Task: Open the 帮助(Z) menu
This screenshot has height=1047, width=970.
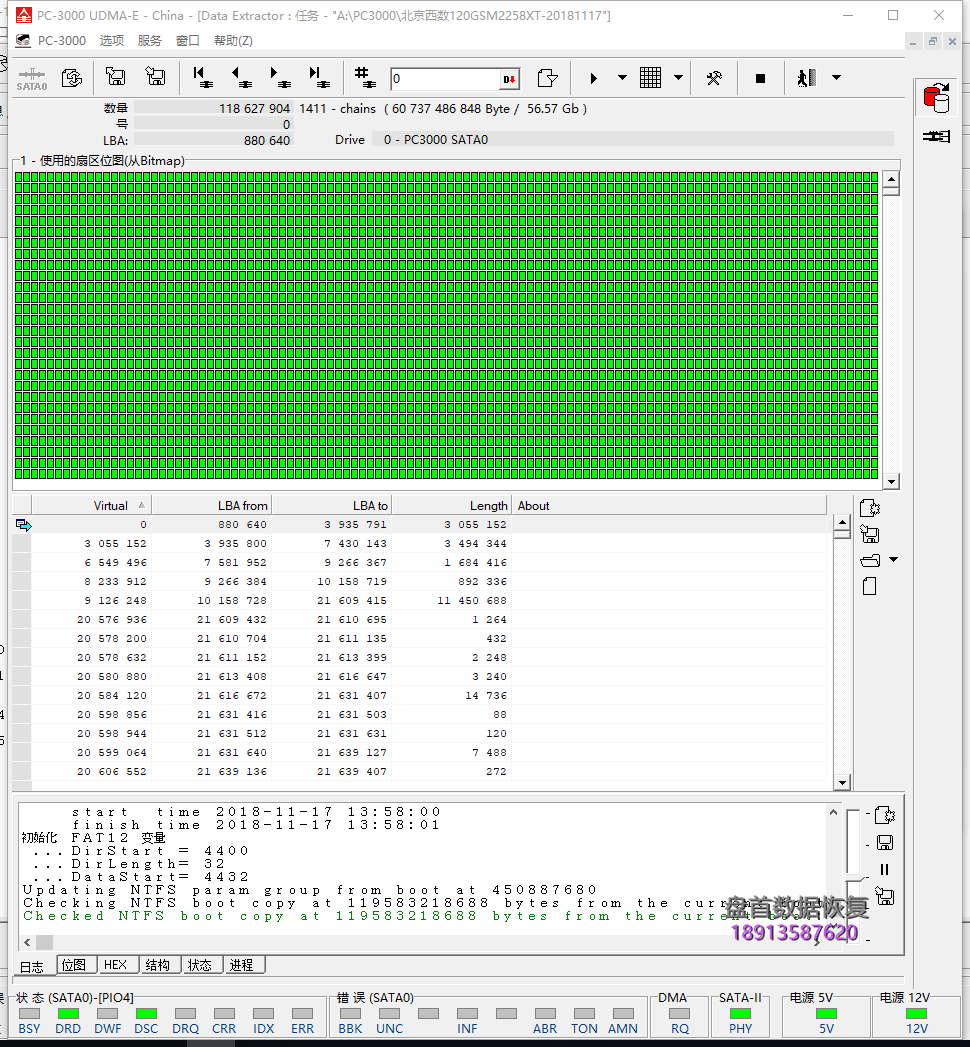Action: pyautogui.click(x=233, y=41)
